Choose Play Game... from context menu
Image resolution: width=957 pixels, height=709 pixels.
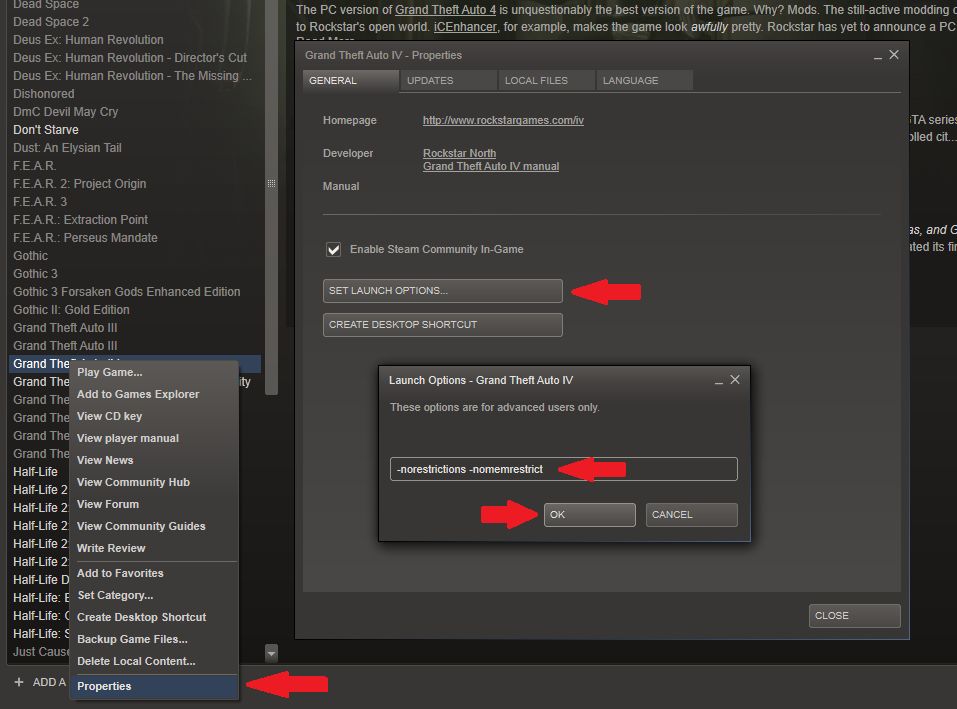(154, 372)
